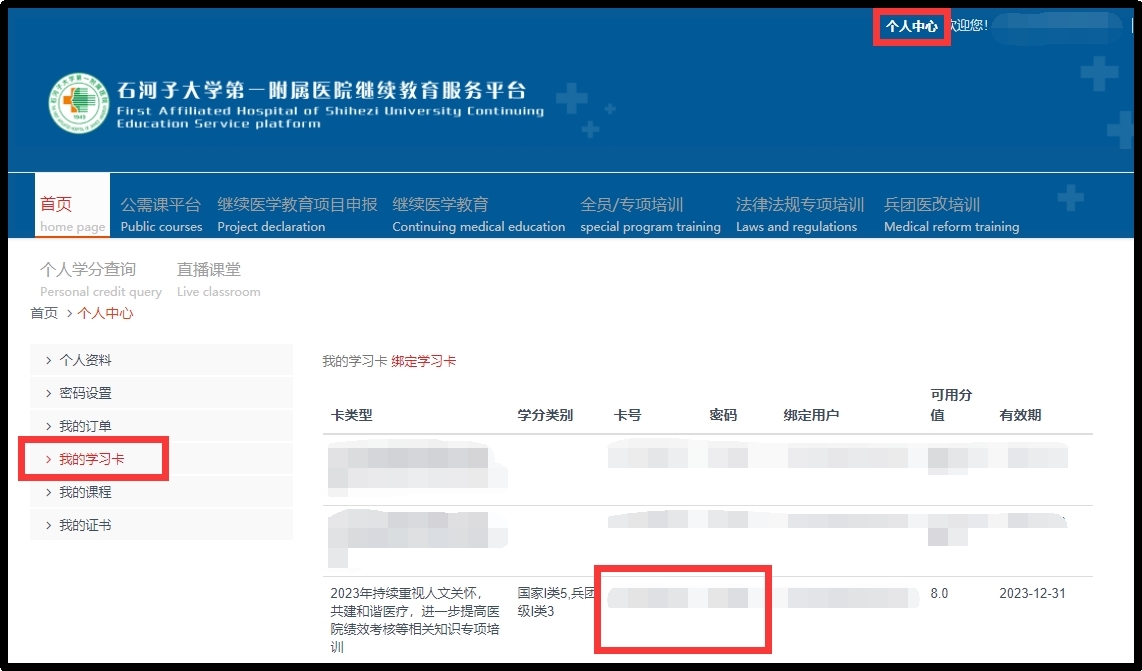Viewport: 1142px width, 671px height.
Task: Click the 绑定学习卡 (bind card) link
Action: point(424,362)
